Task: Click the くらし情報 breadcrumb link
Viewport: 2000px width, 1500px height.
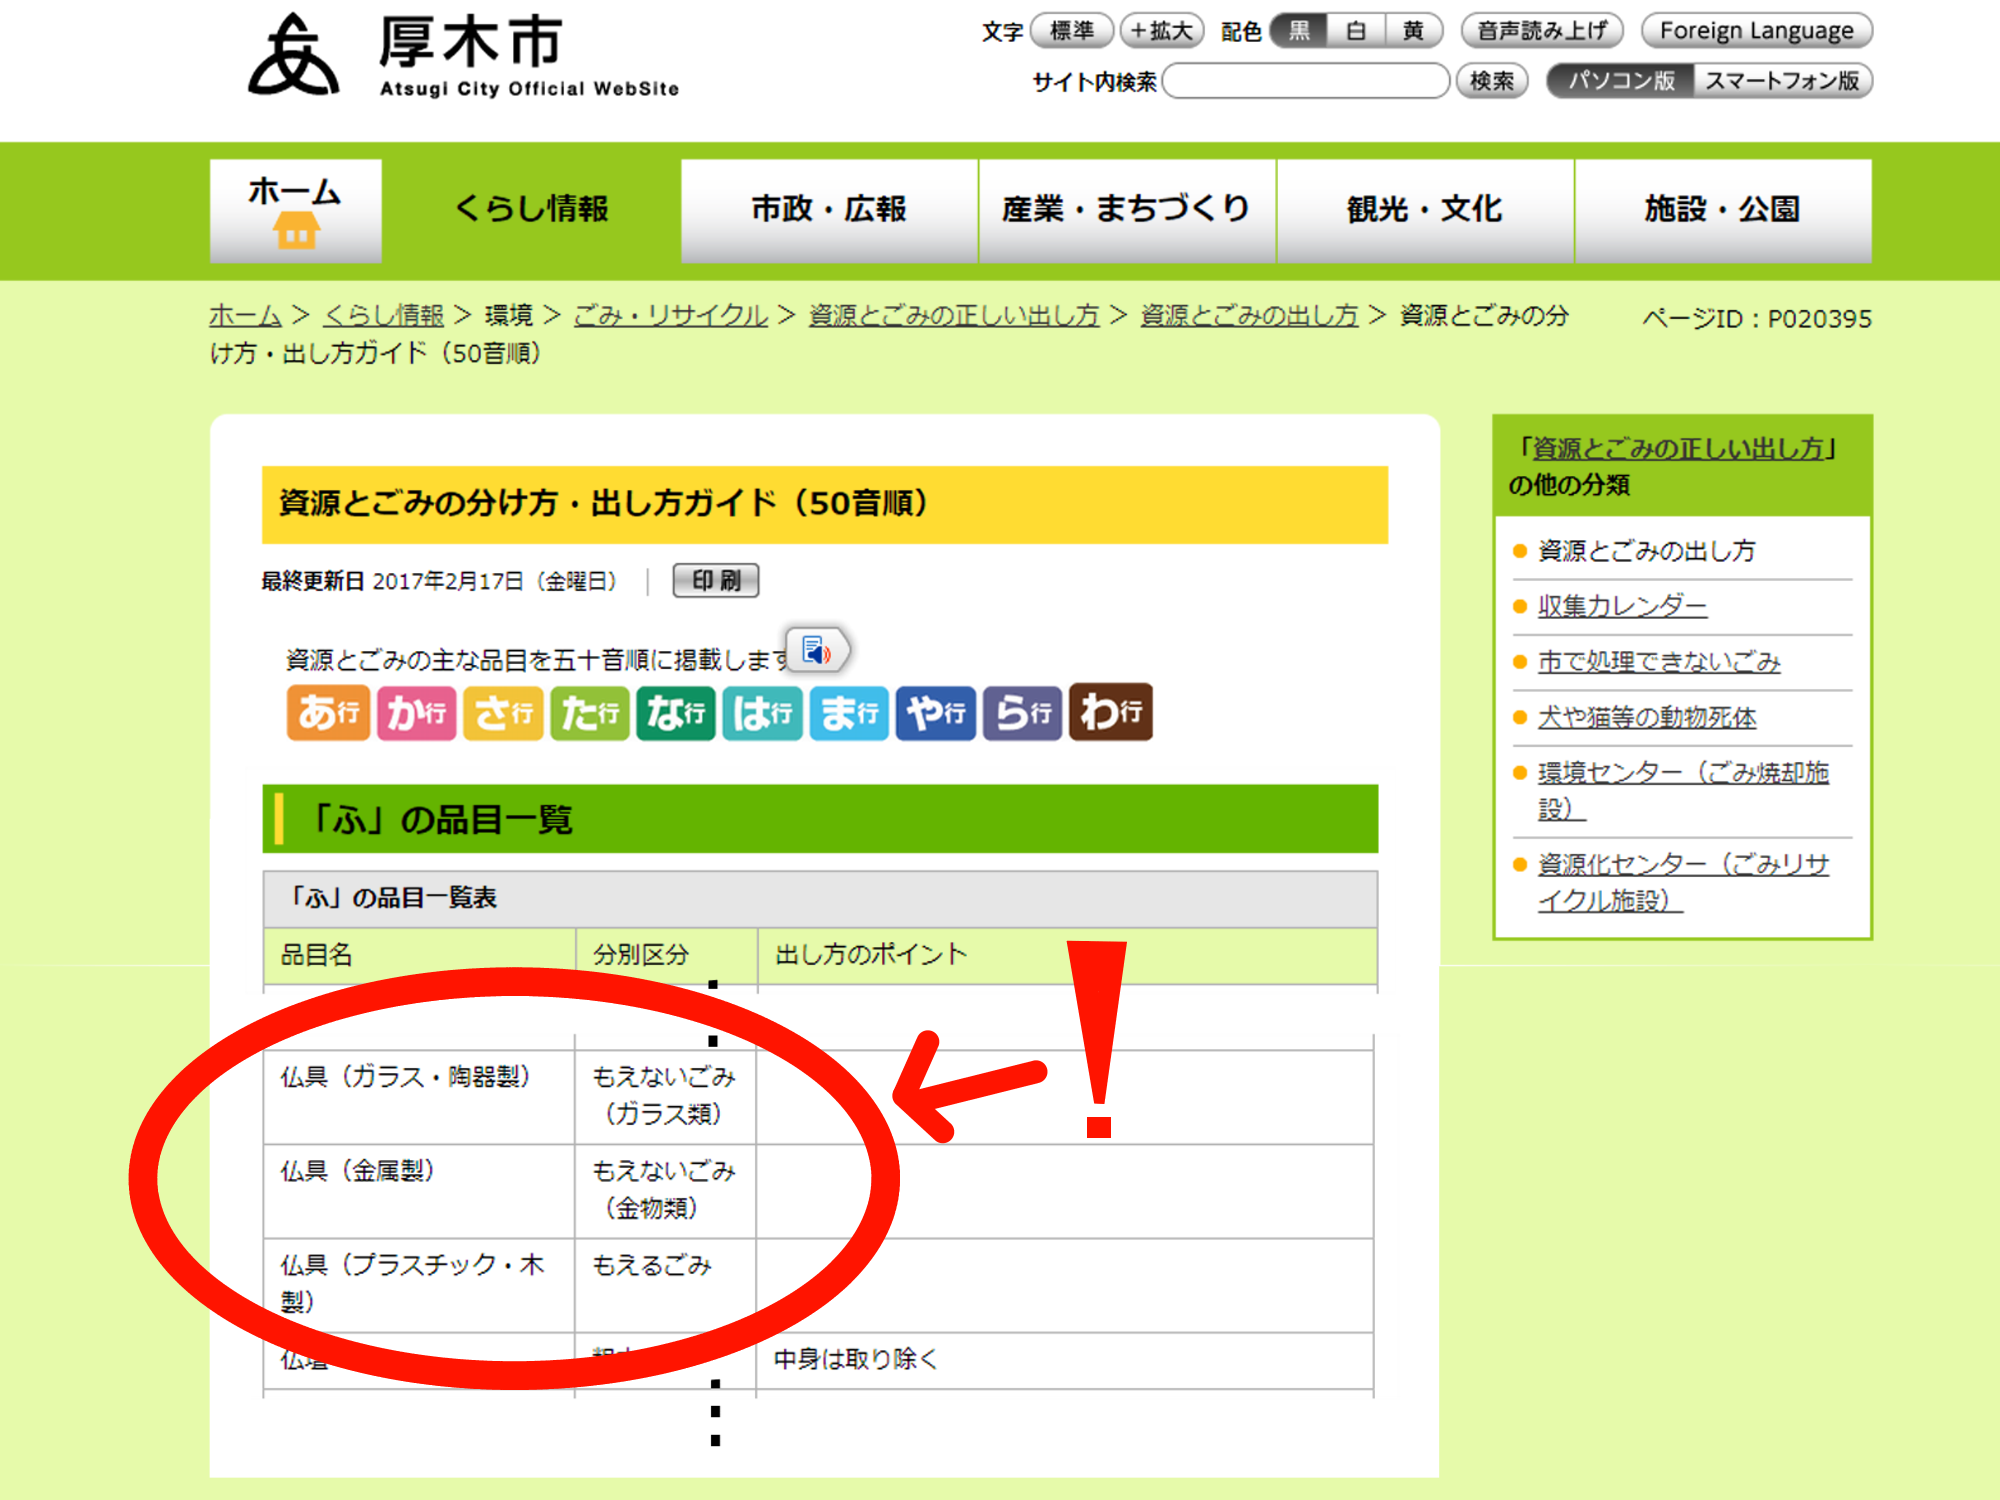Action: click(x=383, y=316)
